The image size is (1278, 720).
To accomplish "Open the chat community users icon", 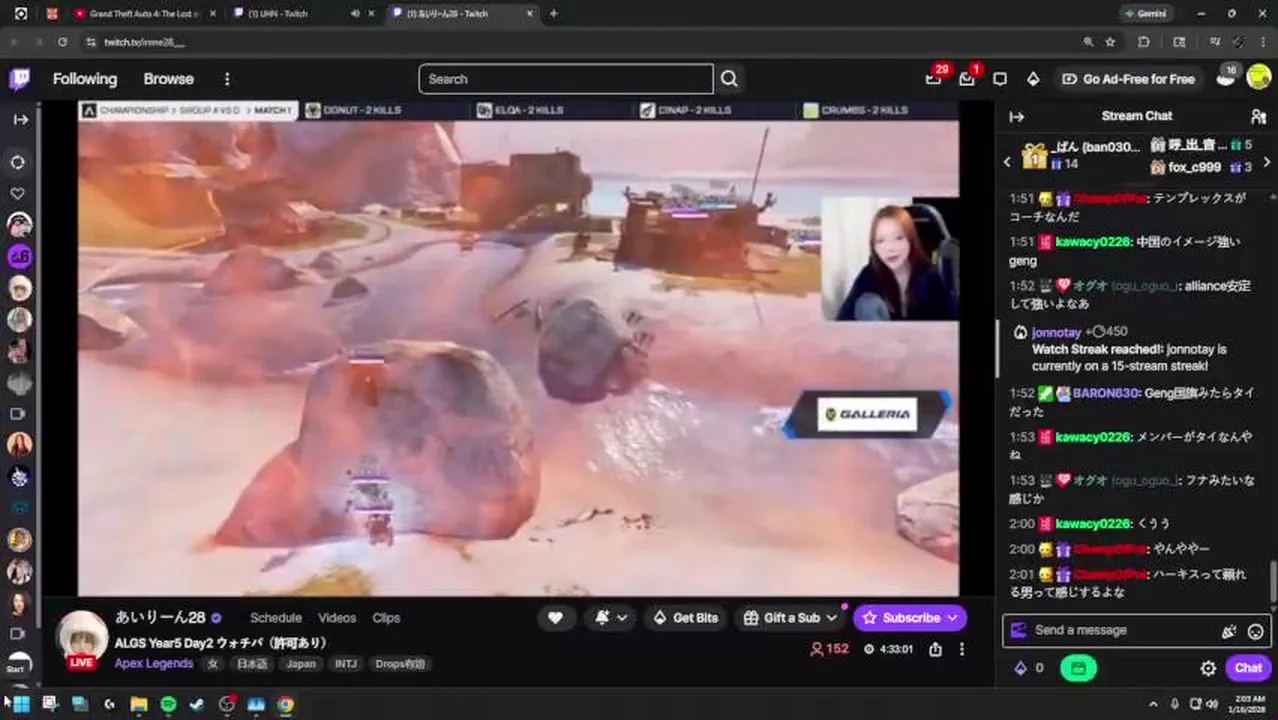I will pos(1258,116).
